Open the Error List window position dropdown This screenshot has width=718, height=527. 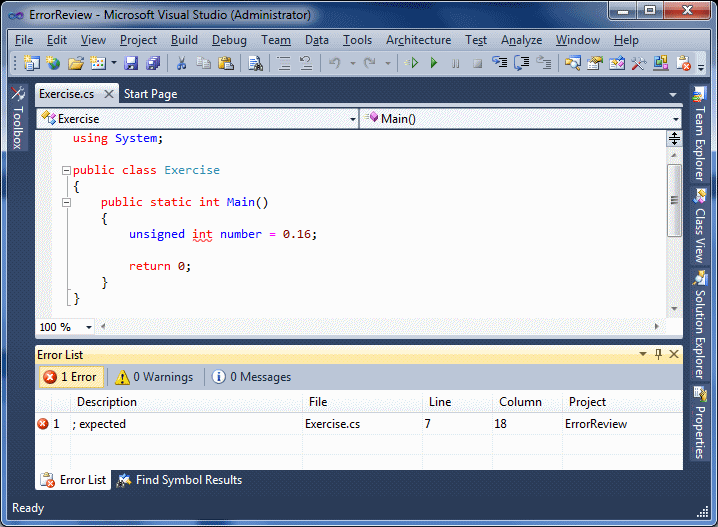[x=643, y=354]
